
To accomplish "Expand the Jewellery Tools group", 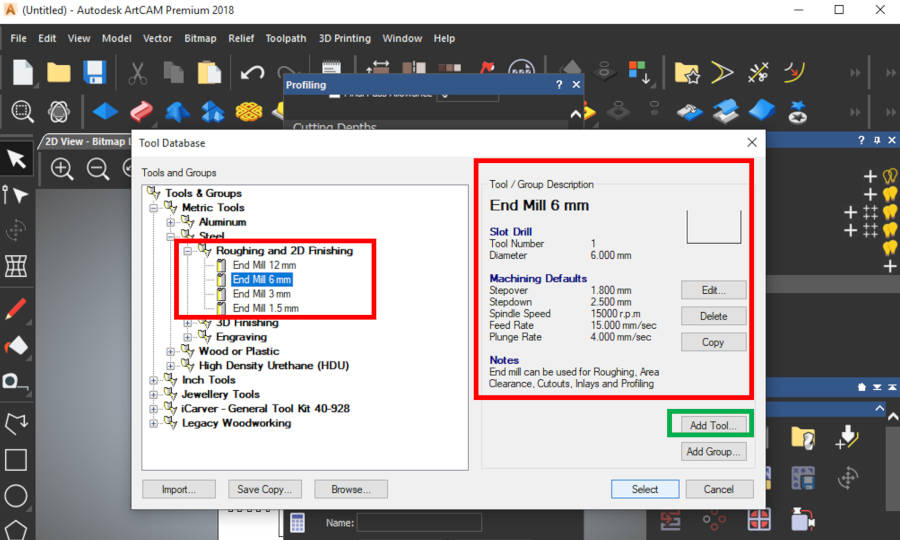I will (154, 394).
